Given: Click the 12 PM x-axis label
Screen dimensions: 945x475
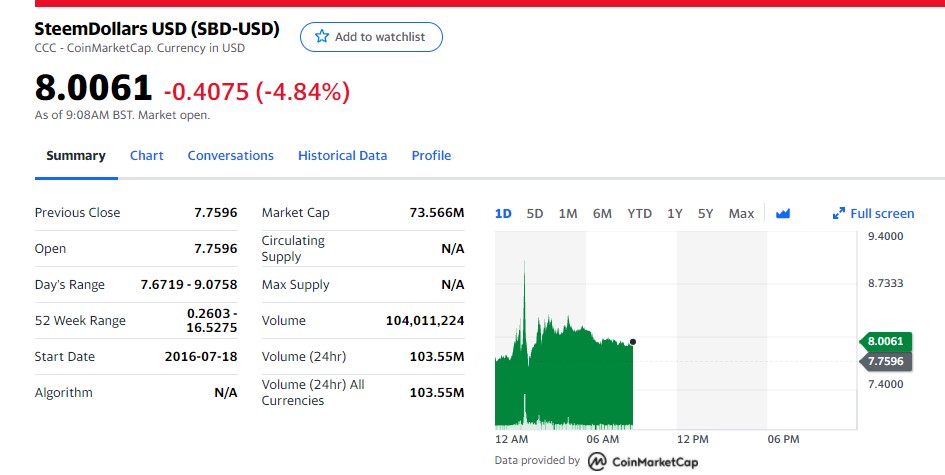Looking at the screenshot, I should tap(692, 439).
